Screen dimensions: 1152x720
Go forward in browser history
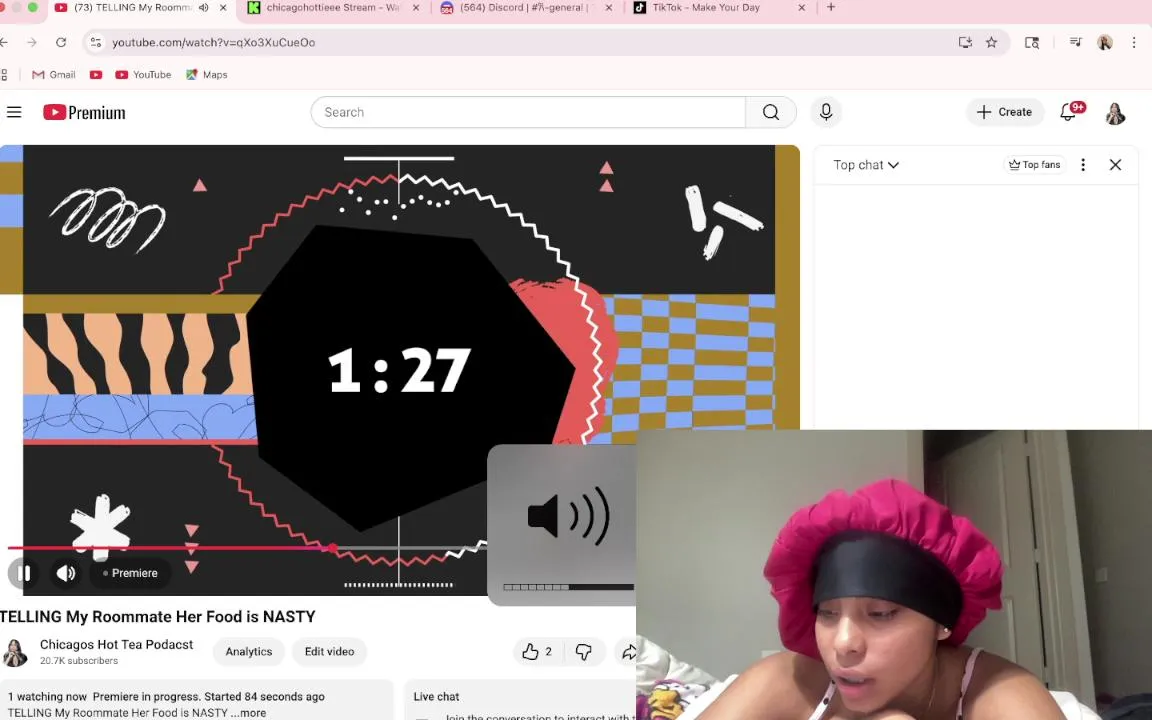tap(32, 43)
